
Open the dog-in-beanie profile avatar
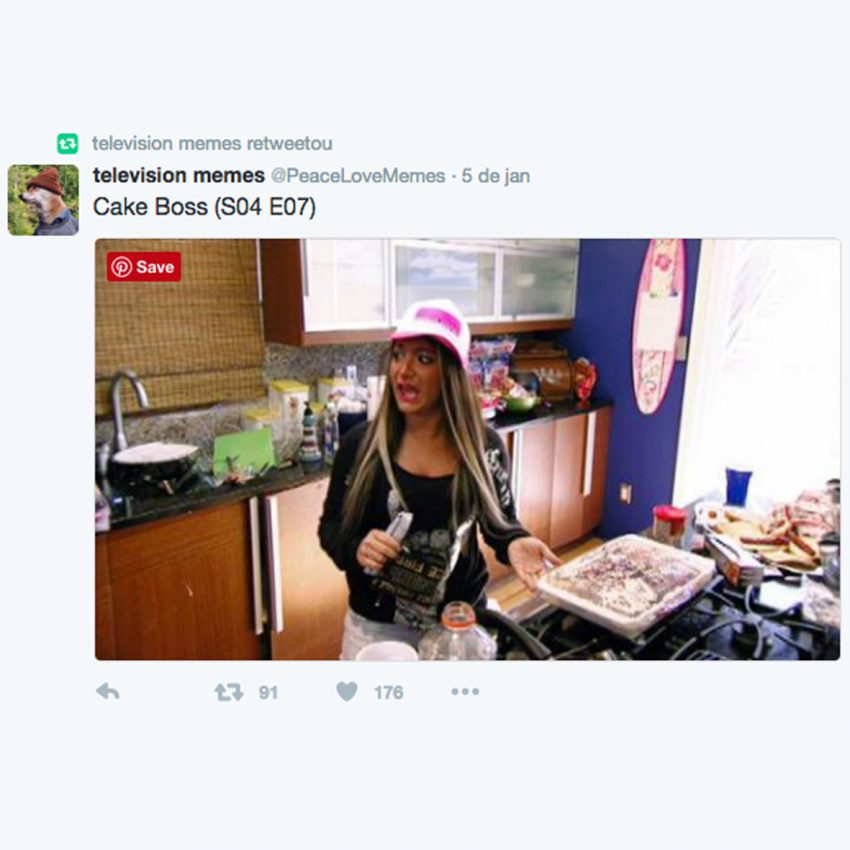[x=43, y=200]
